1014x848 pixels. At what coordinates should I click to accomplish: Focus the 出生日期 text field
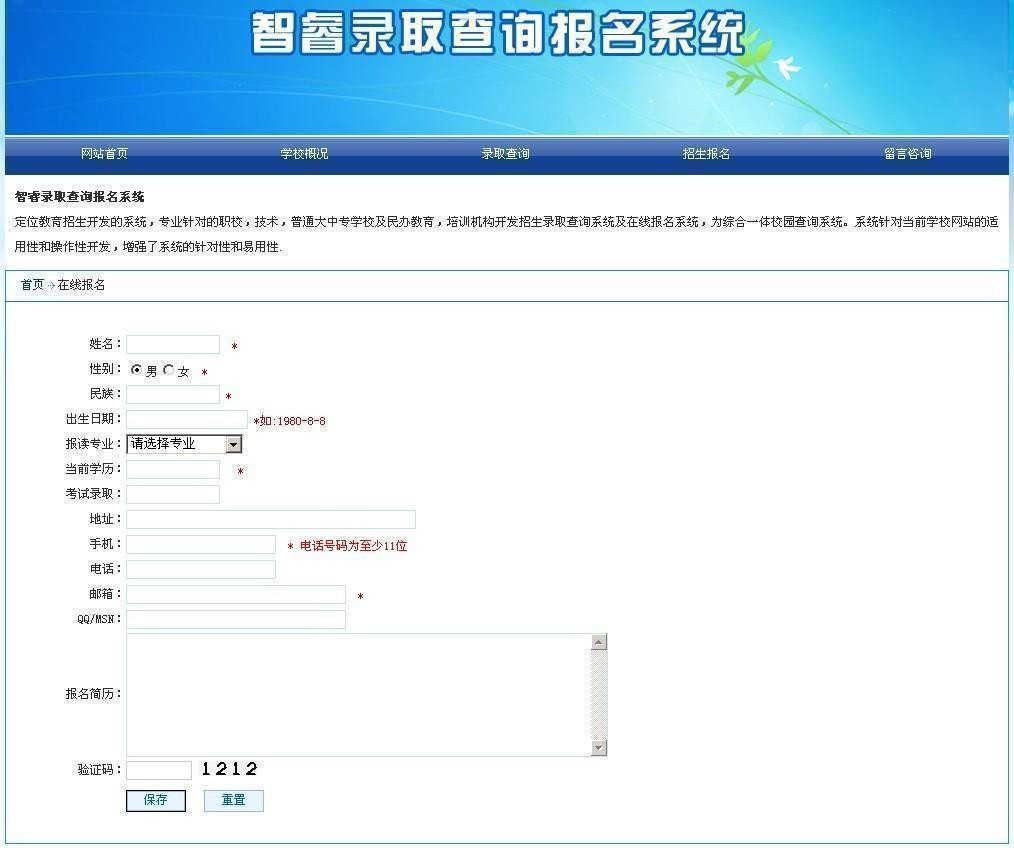tap(187, 420)
